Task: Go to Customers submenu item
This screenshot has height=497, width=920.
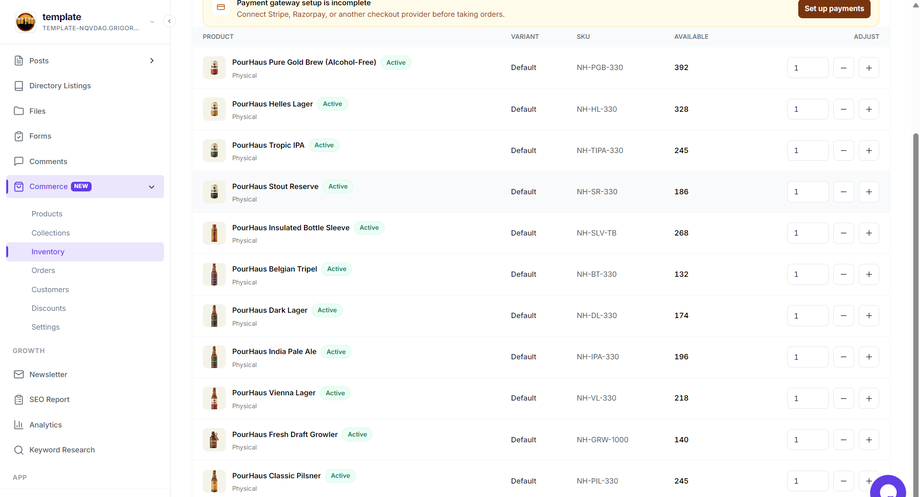Action: click(50, 289)
